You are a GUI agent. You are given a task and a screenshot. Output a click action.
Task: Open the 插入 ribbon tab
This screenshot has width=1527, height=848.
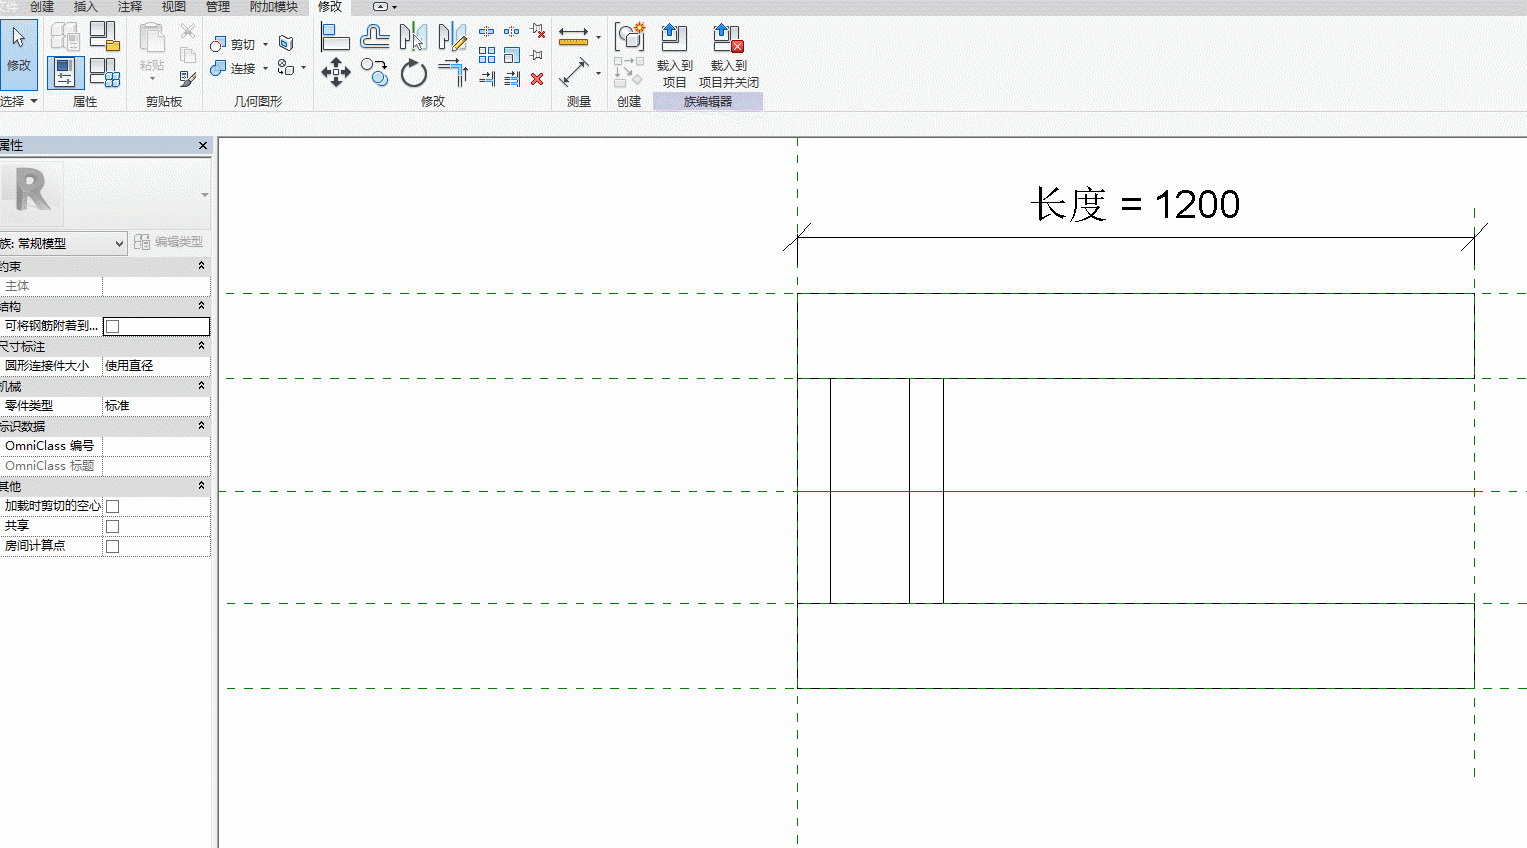(86, 7)
